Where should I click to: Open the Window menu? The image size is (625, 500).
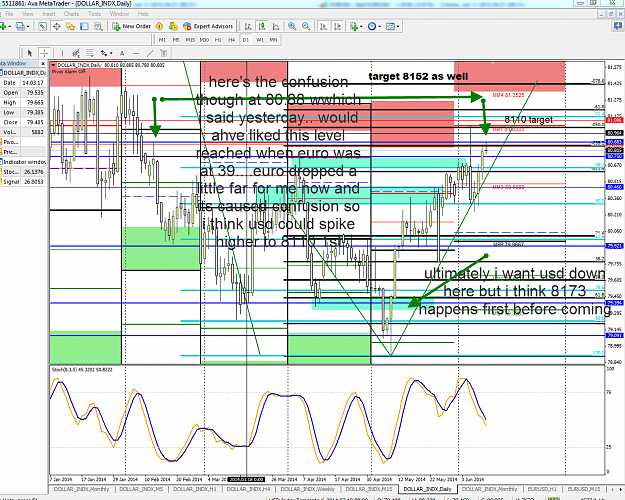tap(119, 14)
